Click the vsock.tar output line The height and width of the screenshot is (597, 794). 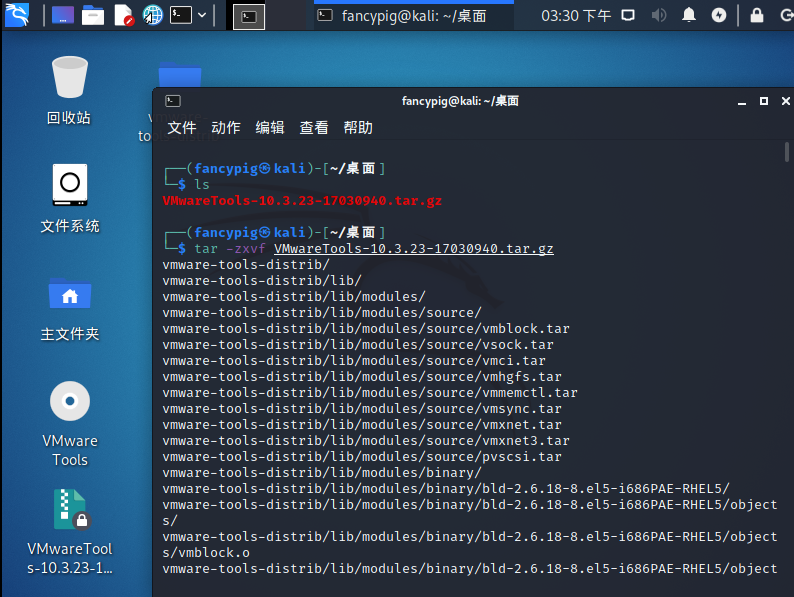(358, 345)
